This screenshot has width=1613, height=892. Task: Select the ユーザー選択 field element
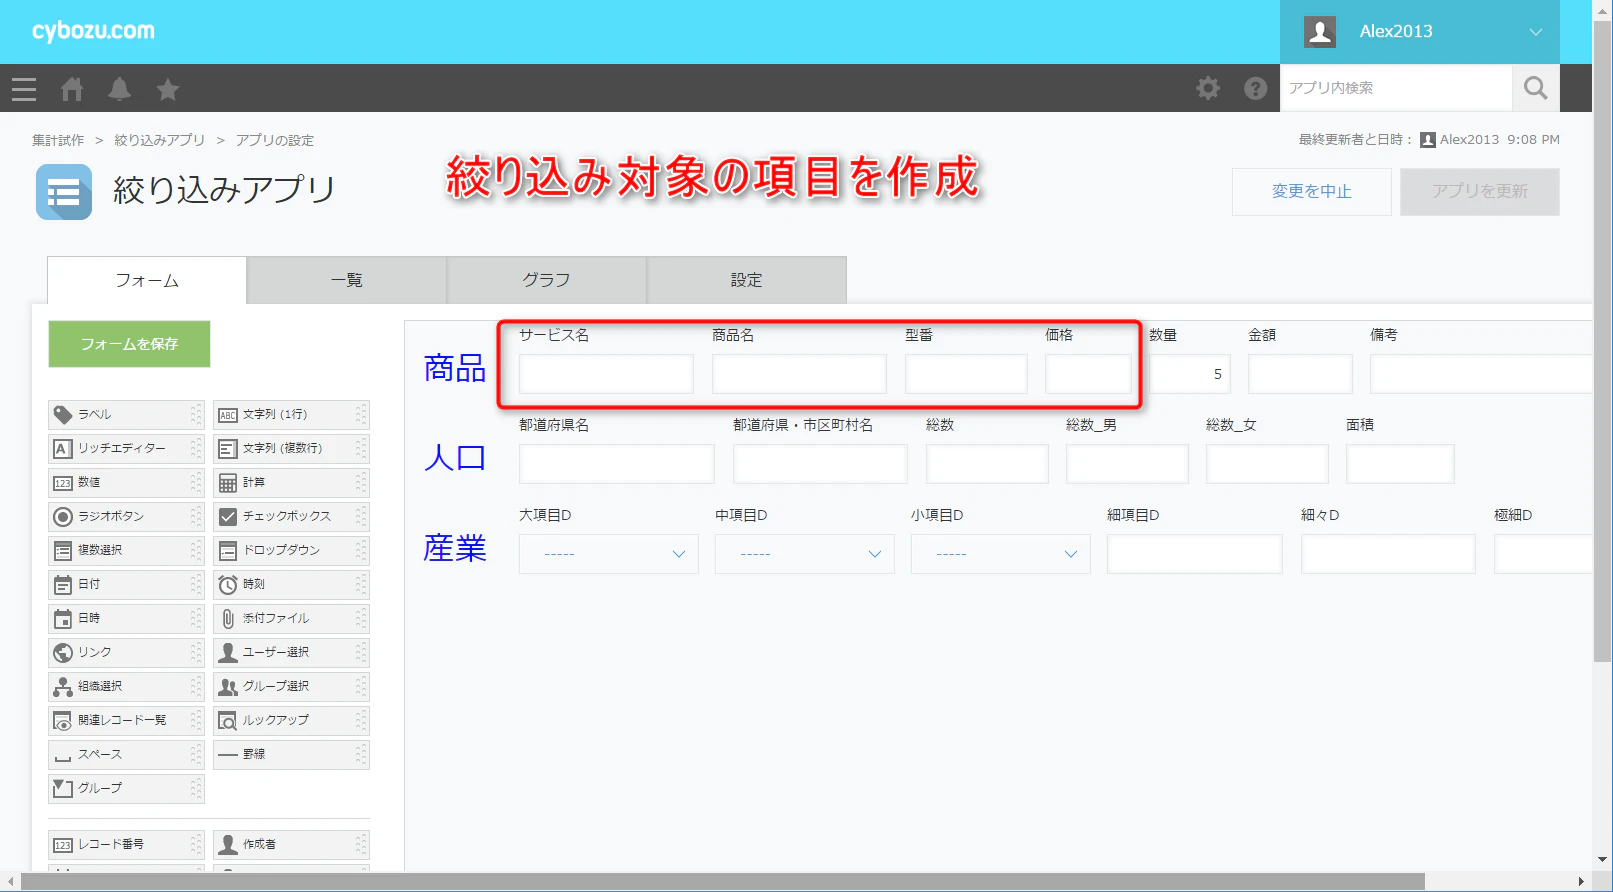coord(291,652)
